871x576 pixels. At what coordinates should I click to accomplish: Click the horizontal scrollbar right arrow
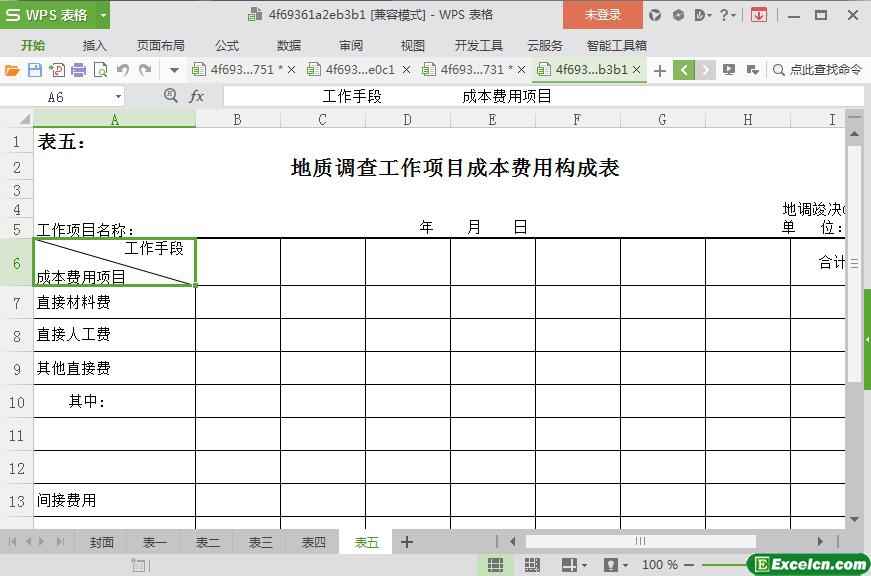[x=820, y=541]
